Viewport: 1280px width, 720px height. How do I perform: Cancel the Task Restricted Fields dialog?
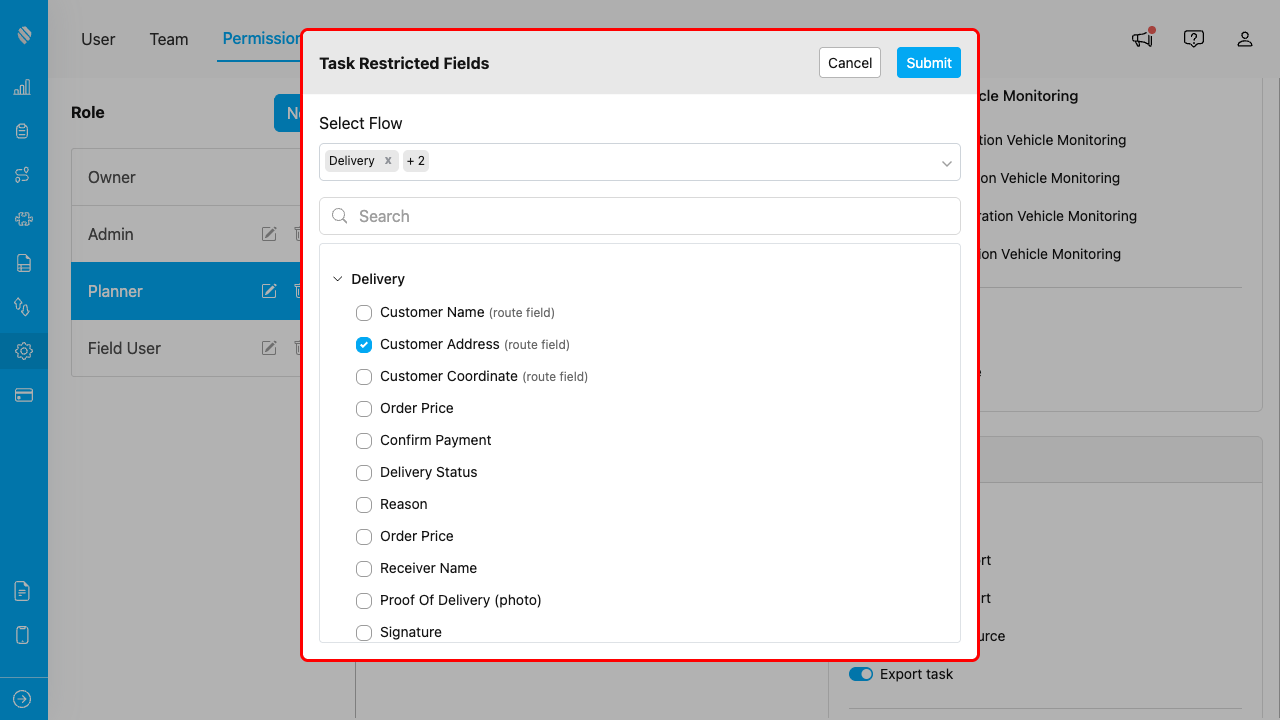pos(849,62)
